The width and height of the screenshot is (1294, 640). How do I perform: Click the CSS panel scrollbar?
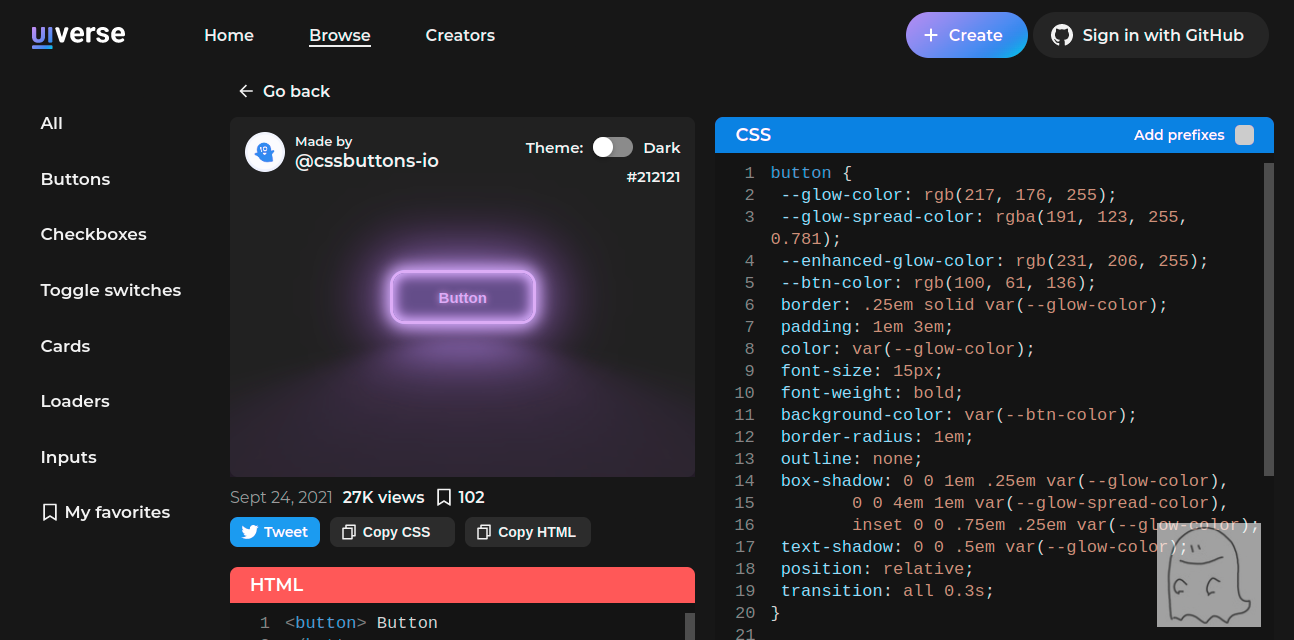1269,320
